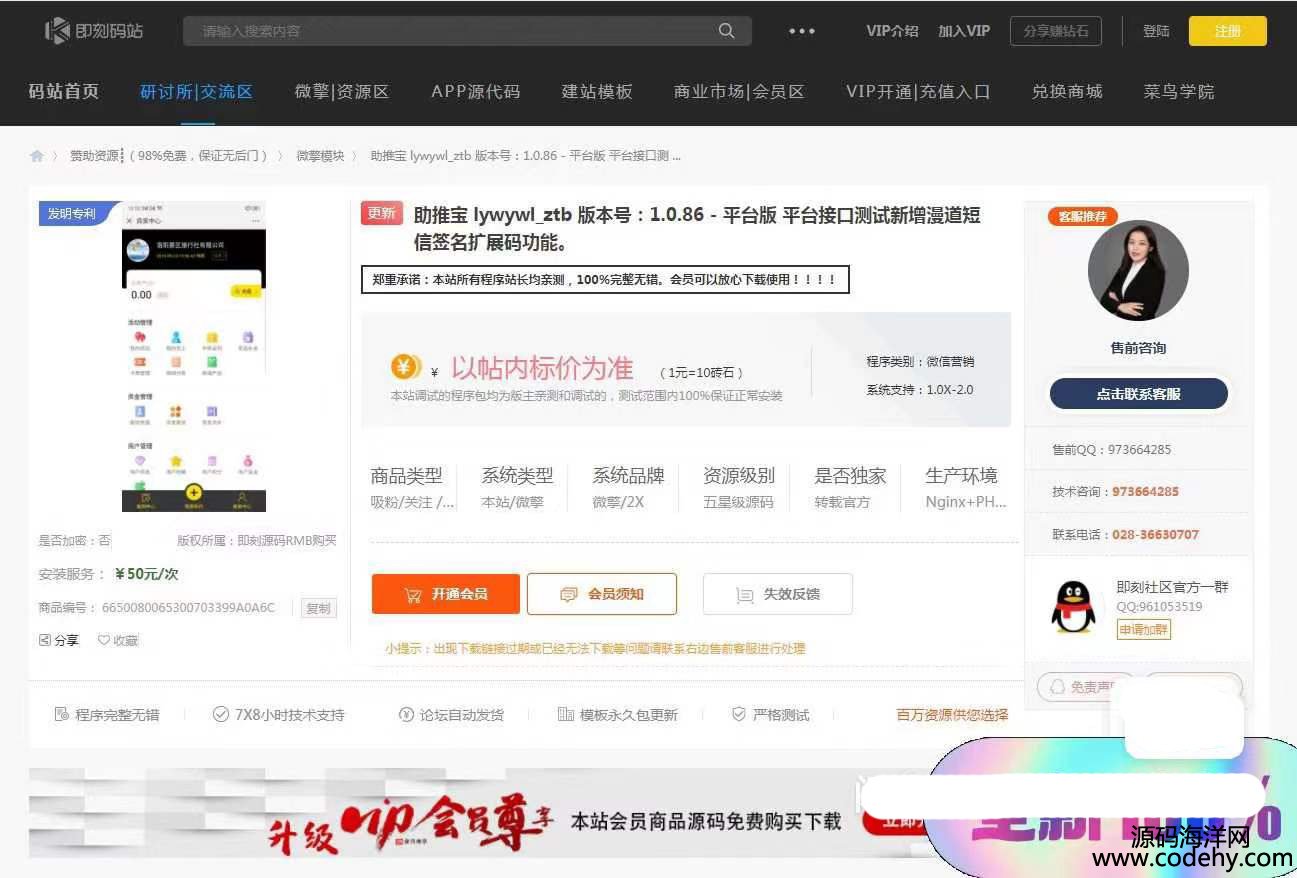Click the 客服推荐 orange badge
The width and height of the screenshot is (1297, 878).
(x=1083, y=216)
